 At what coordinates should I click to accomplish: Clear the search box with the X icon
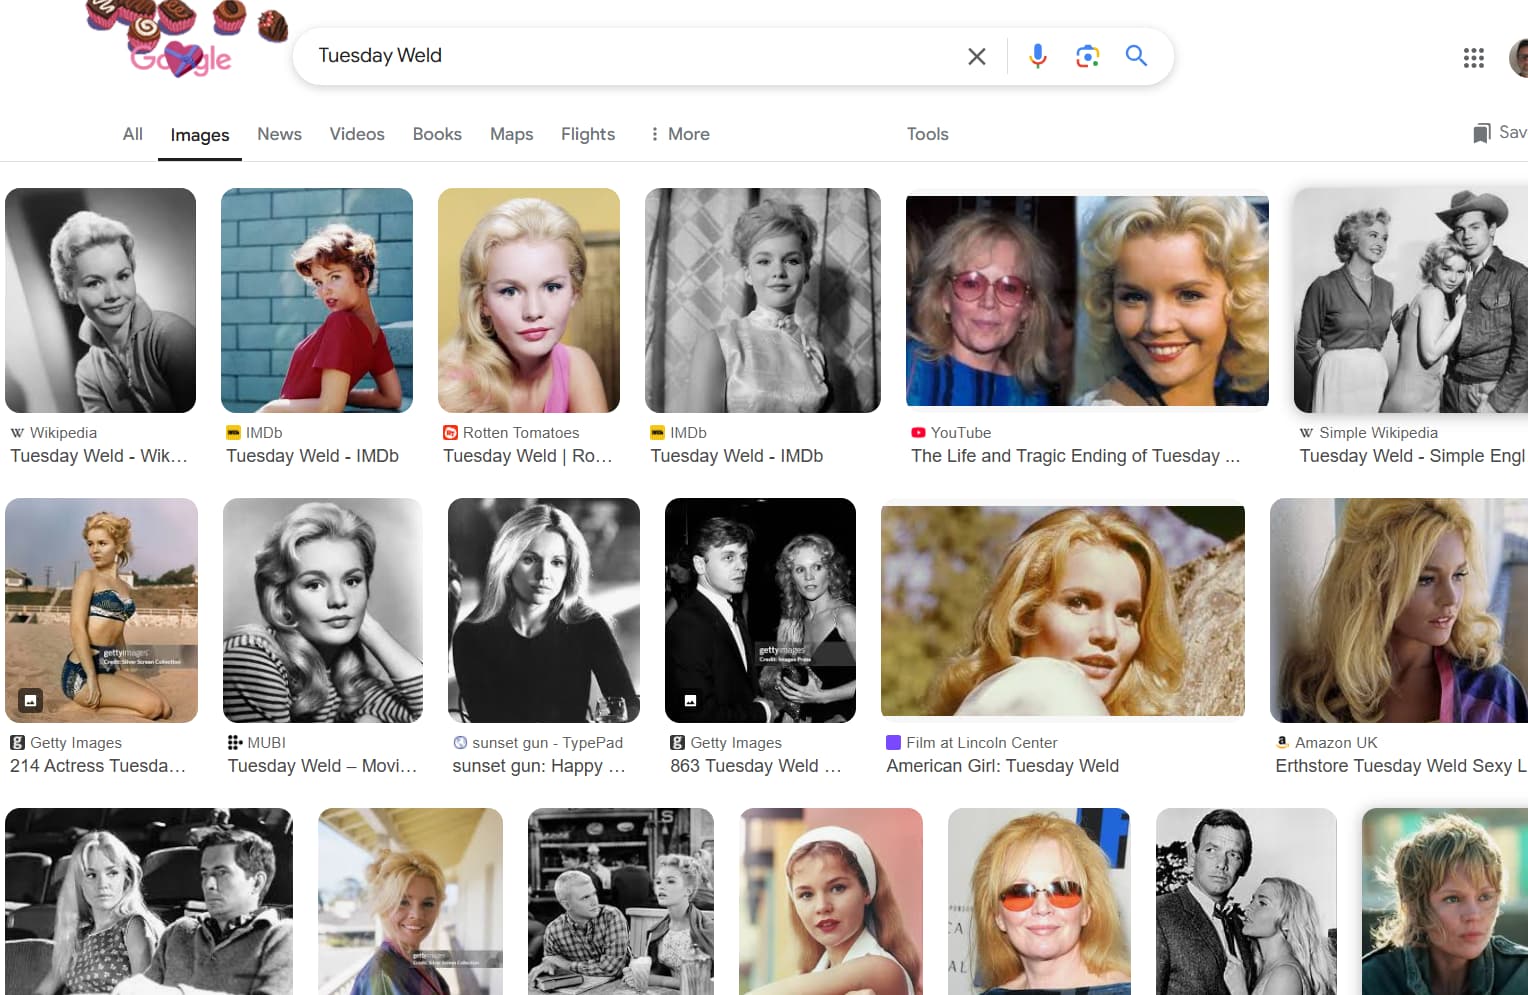[977, 56]
